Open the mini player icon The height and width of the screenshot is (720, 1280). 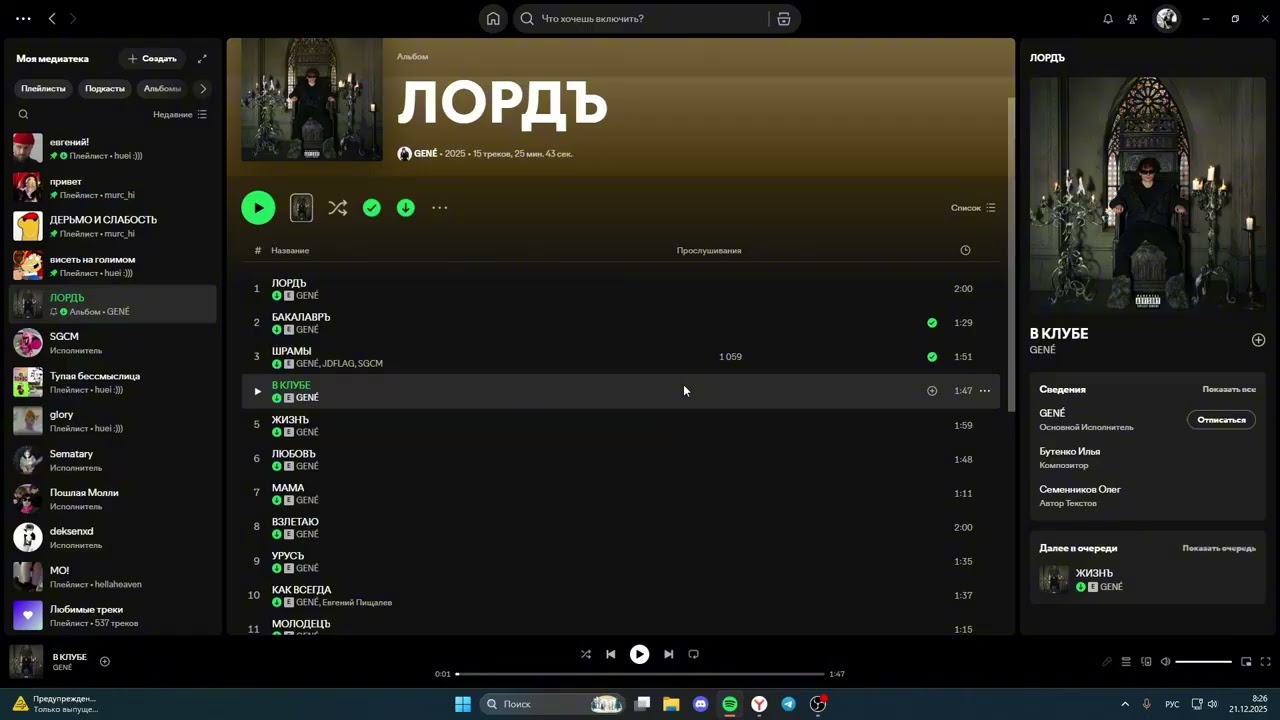1246,661
